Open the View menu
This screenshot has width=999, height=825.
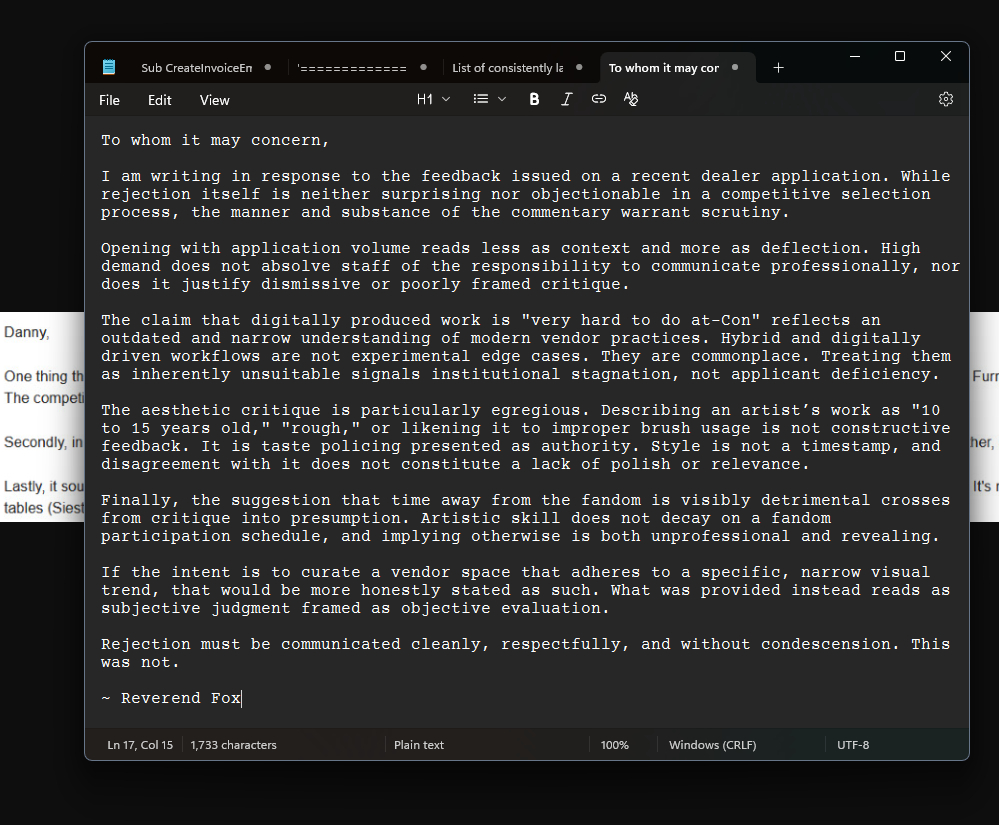click(214, 100)
